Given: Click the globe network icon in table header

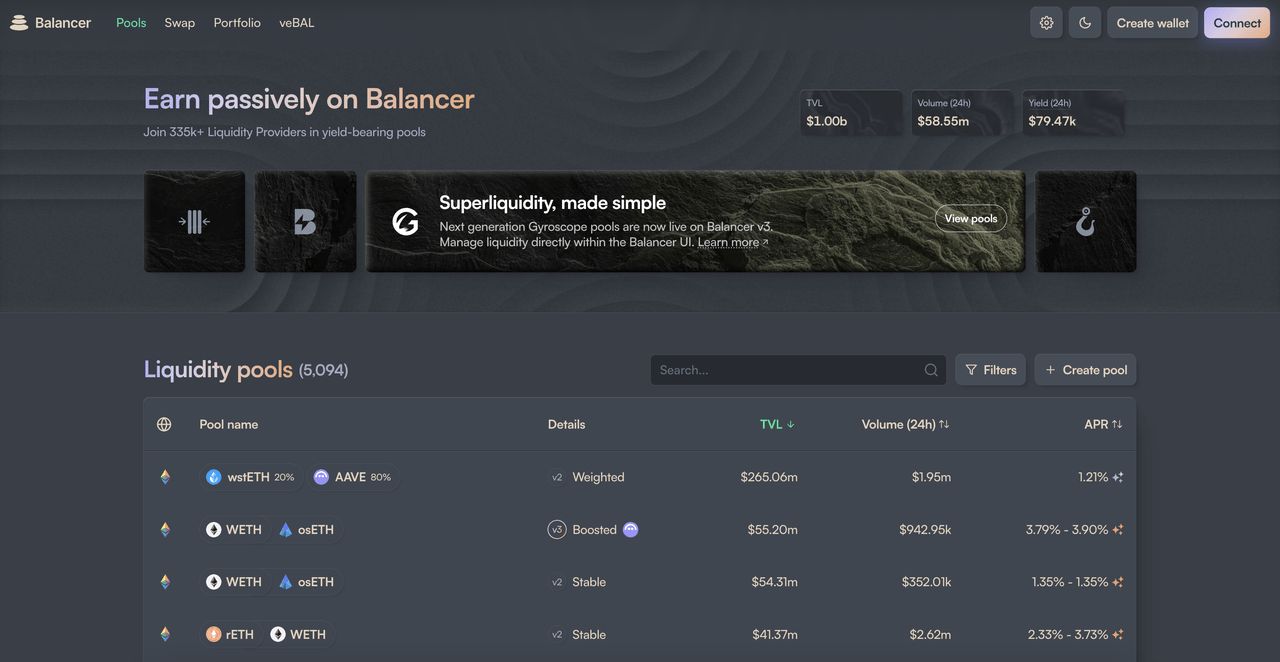Looking at the screenshot, I should click(x=164, y=424).
